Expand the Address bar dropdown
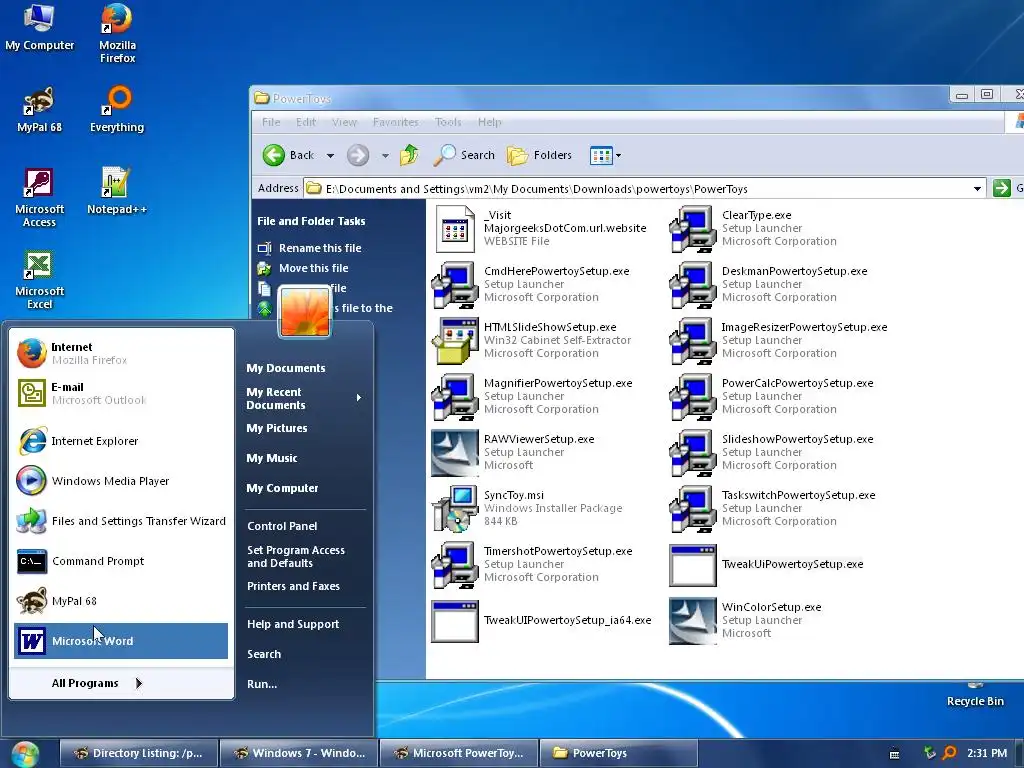Screen dimensions: 1024x768 [x=977, y=189]
